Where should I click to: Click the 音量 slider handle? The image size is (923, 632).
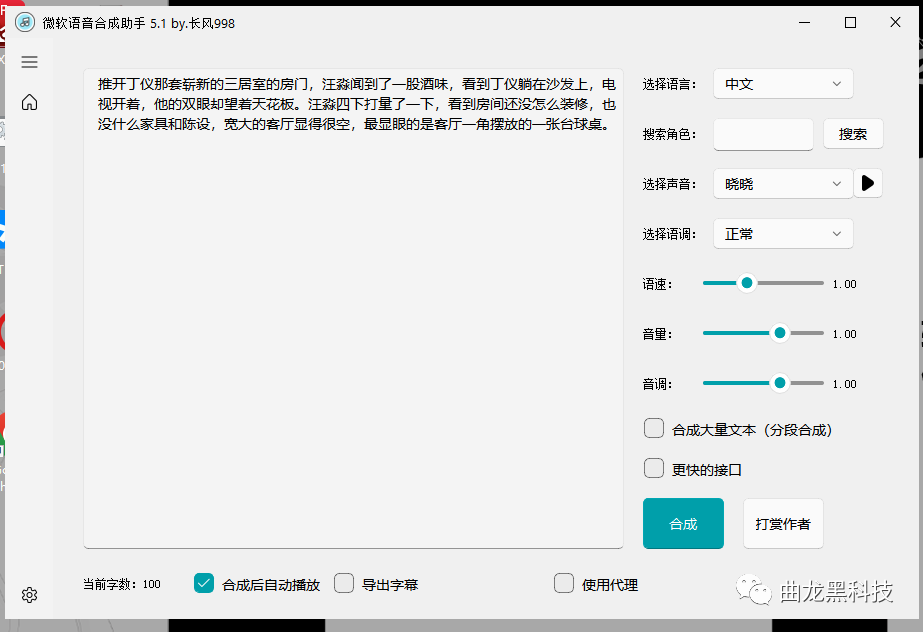[x=780, y=333]
